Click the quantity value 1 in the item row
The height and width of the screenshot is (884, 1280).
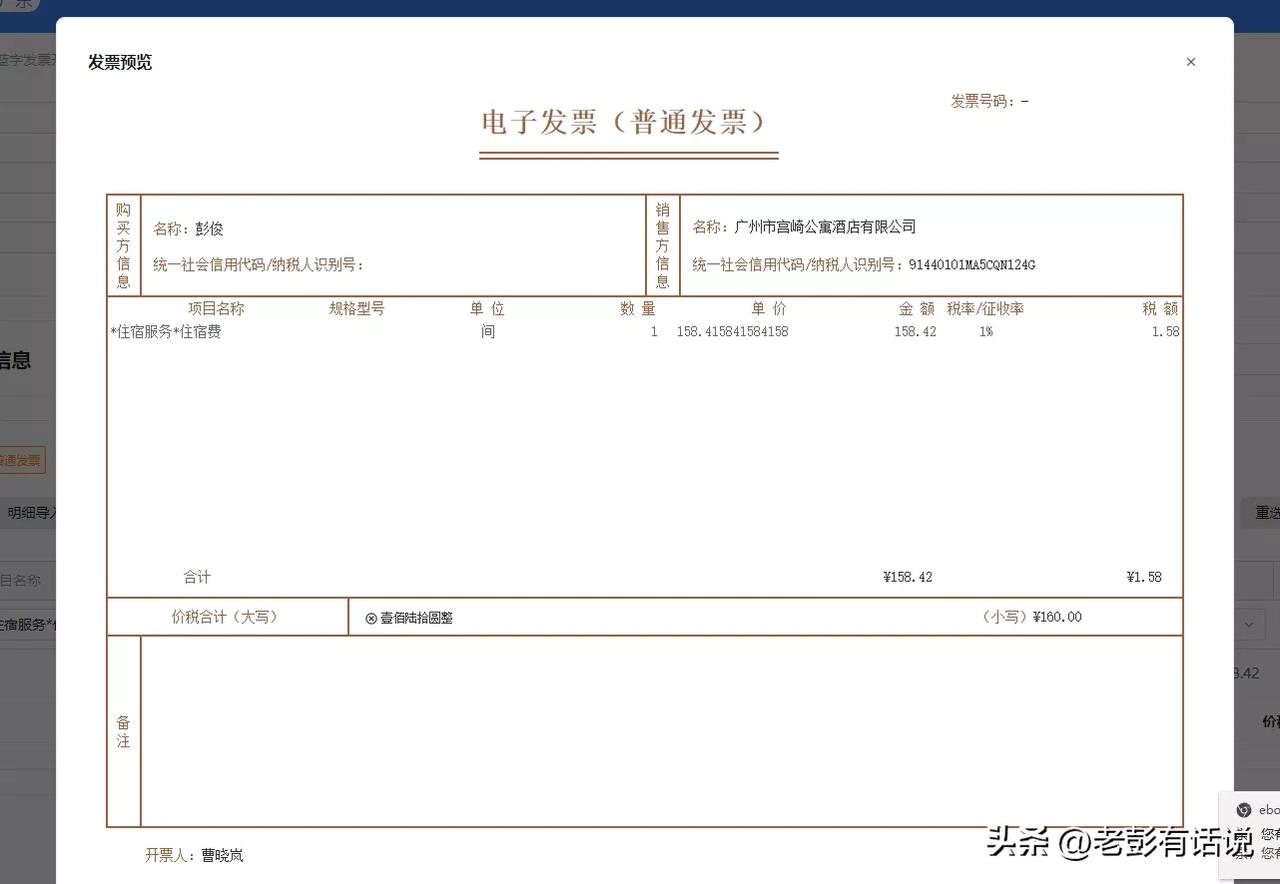[x=654, y=332]
